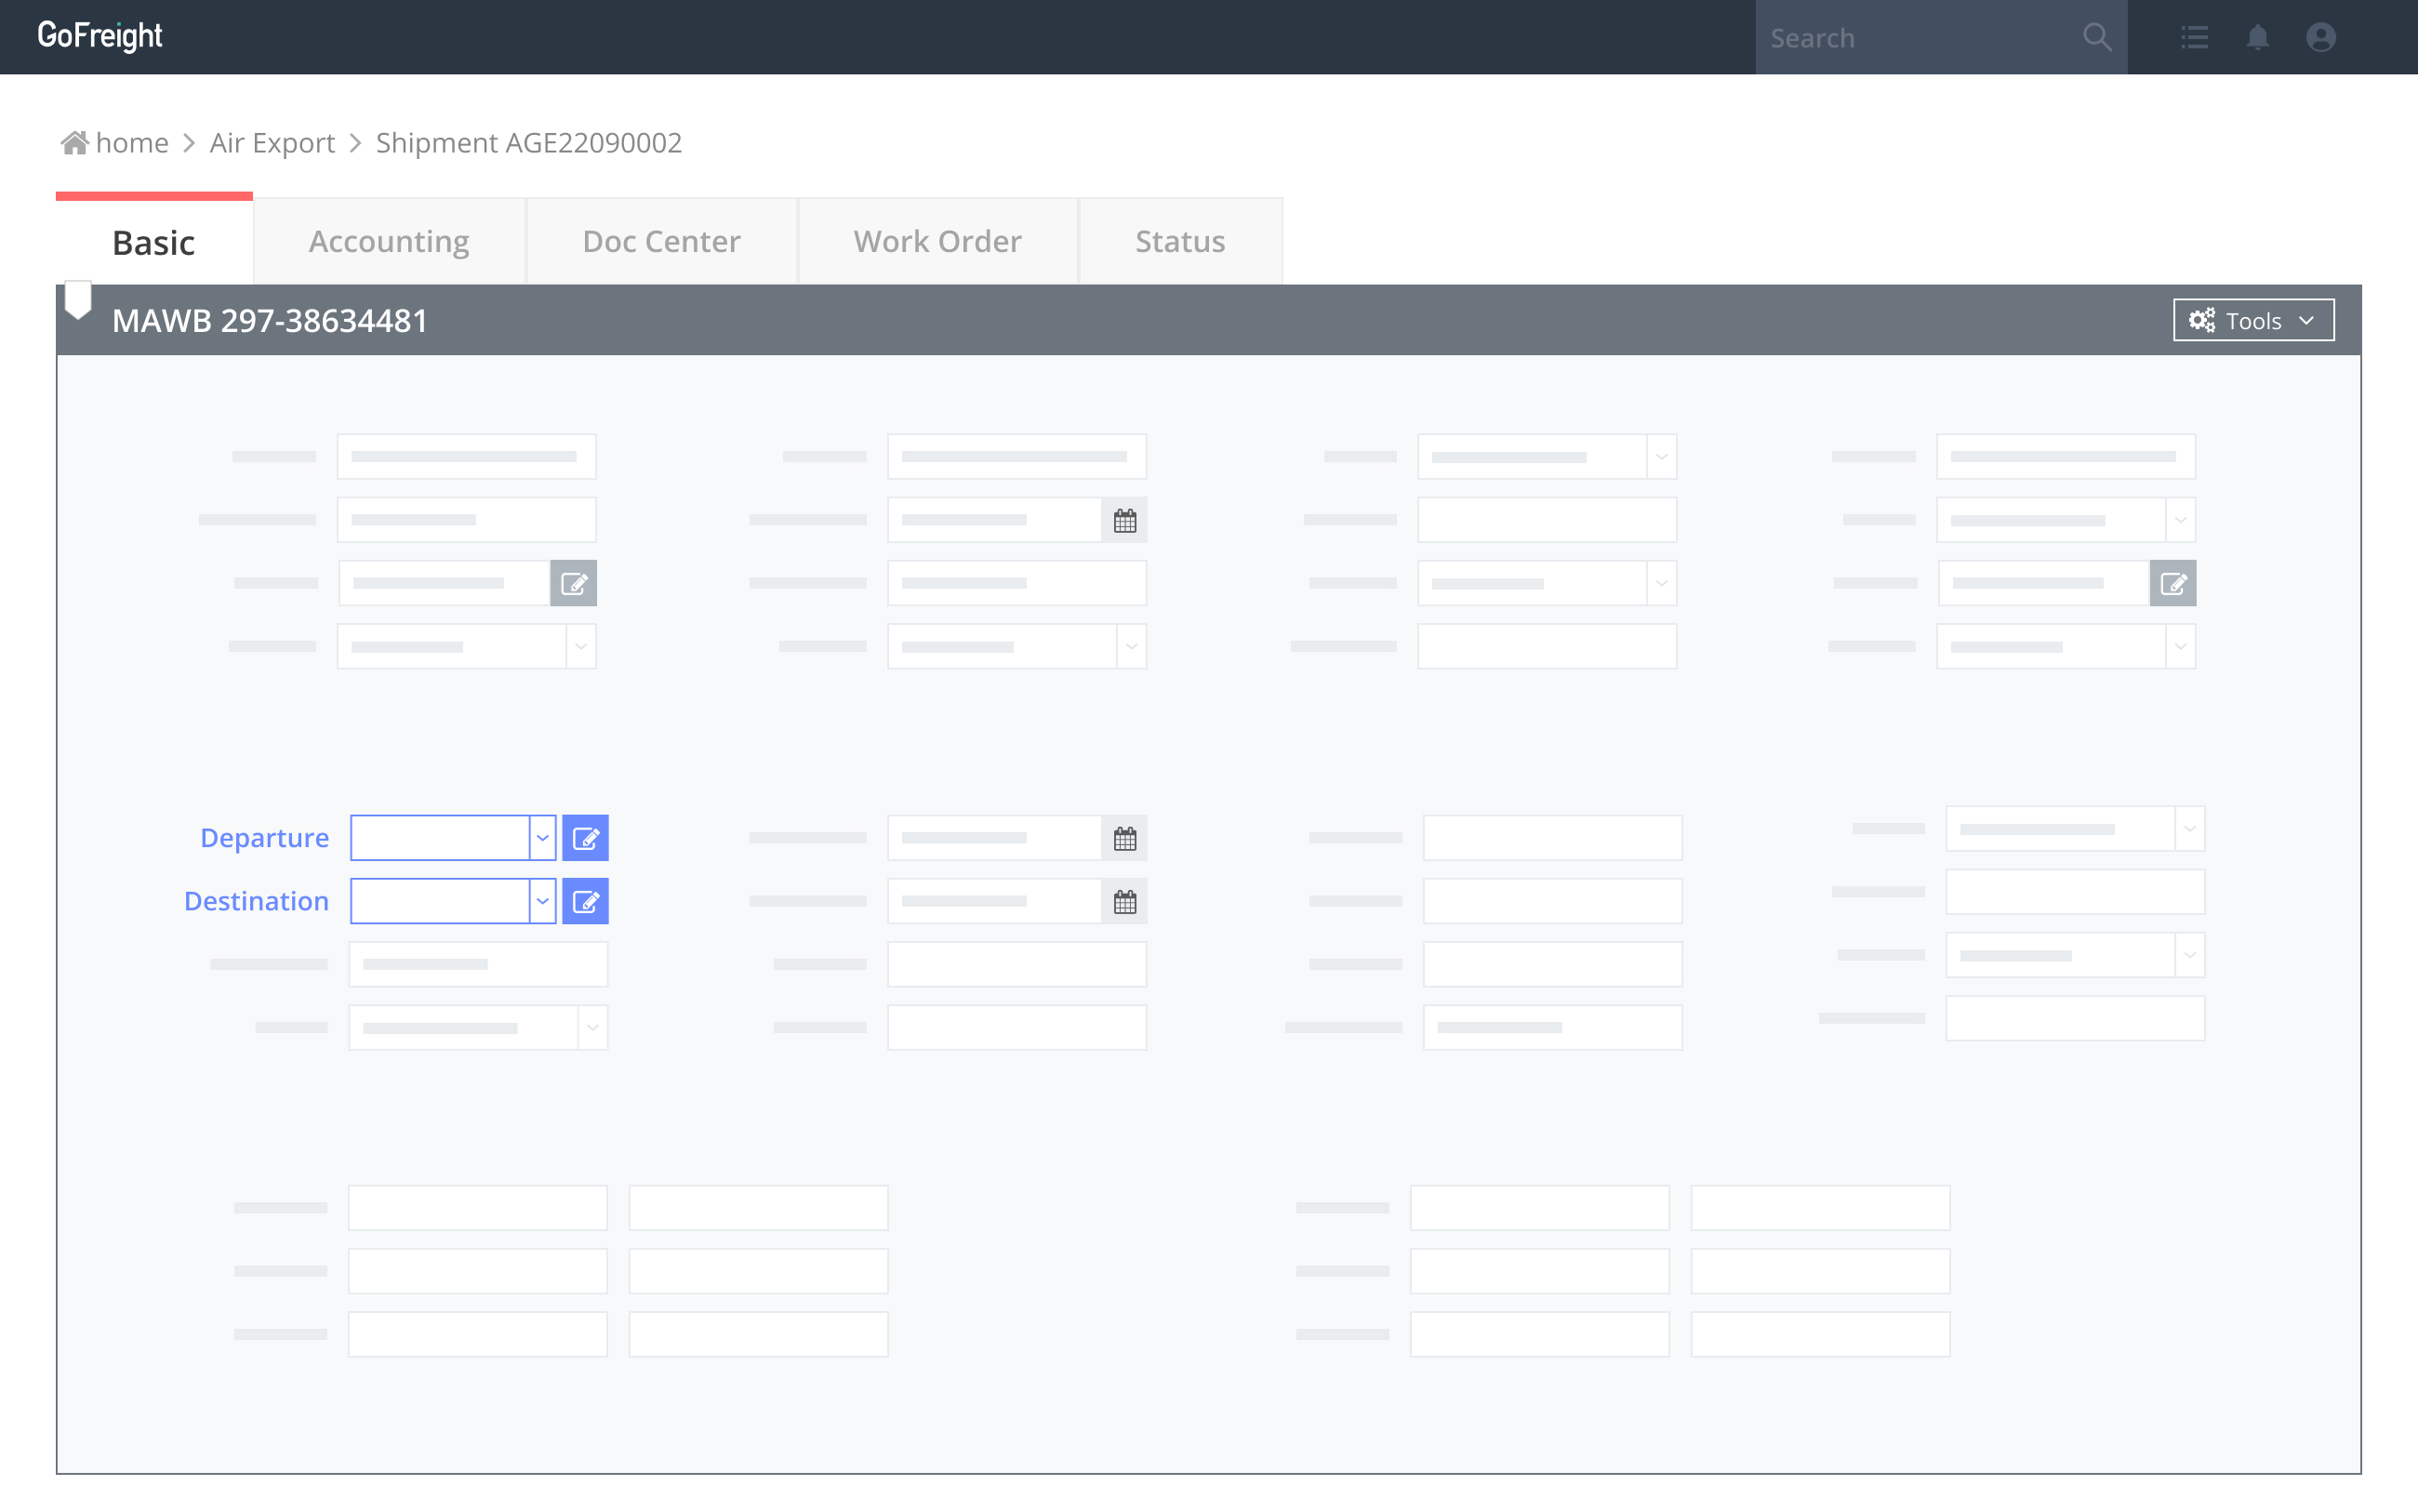The height and width of the screenshot is (1512, 2418).
Task: Click the search magnifier icon
Action: click(x=2097, y=38)
